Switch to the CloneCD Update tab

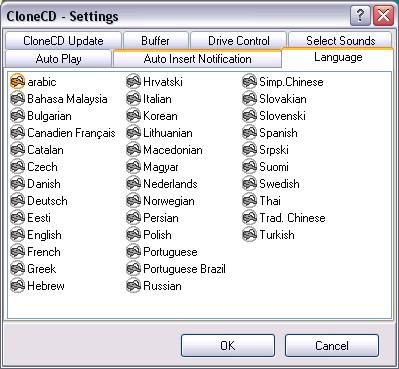(x=63, y=41)
